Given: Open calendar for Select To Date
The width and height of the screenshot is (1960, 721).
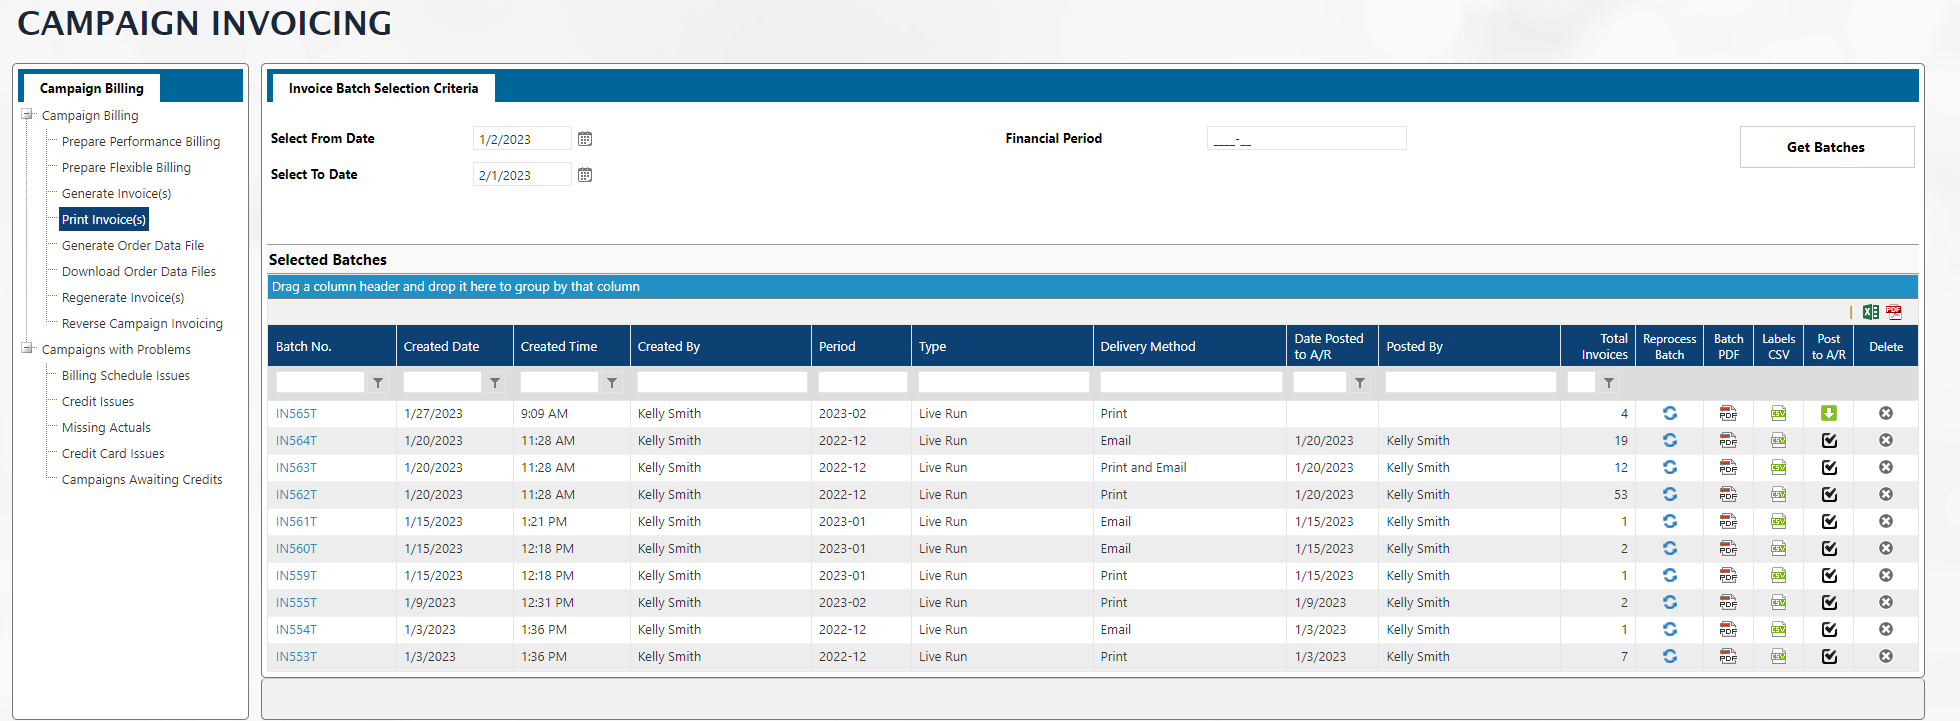Looking at the screenshot, I should pyautogui.click(x=585, y=175).
